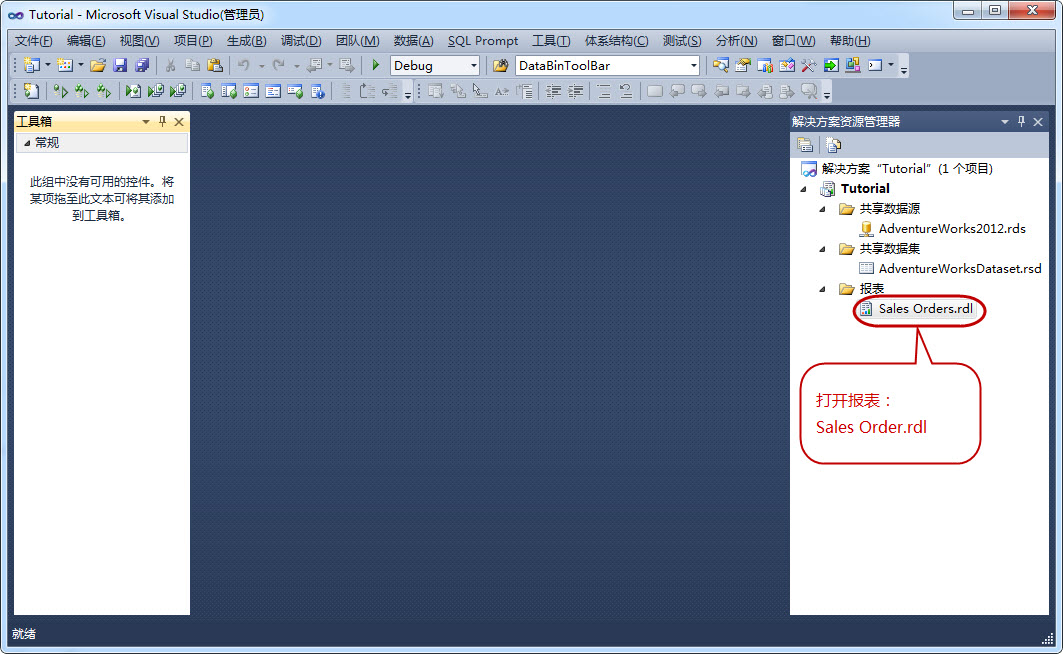This screenshot has width=1063, height=654.
Task: Click the green Start Debugging arrow
Action: tap(376, 65)
